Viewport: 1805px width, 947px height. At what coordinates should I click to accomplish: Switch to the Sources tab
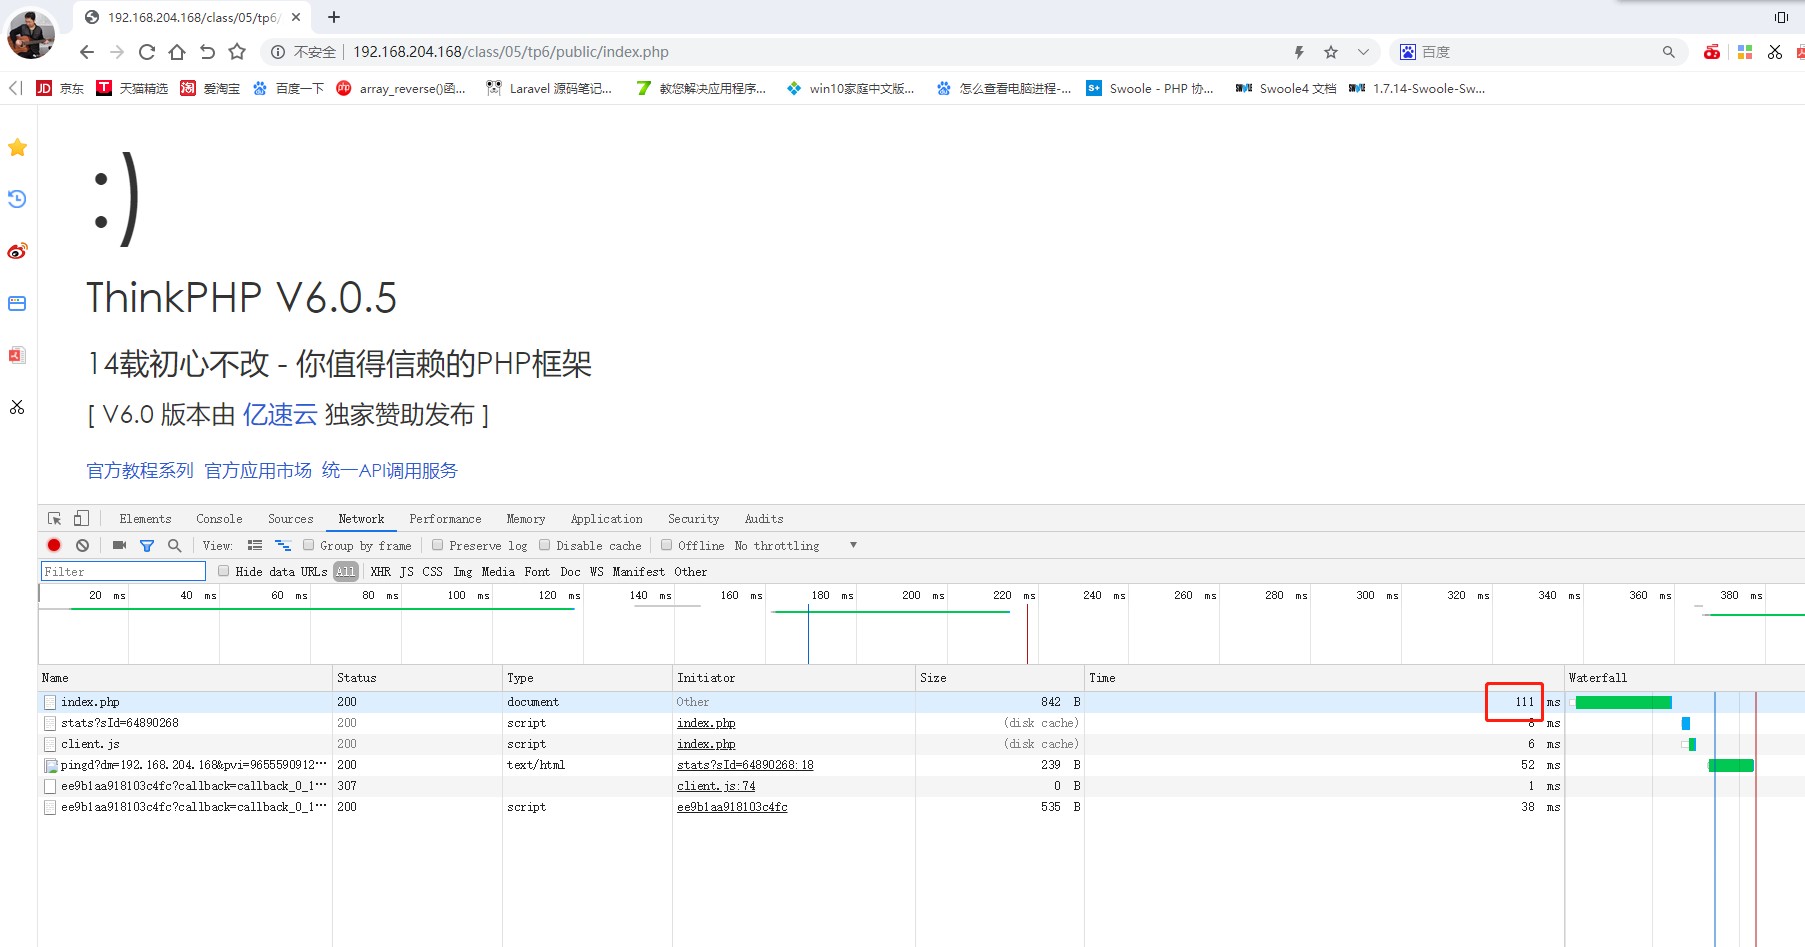291,519
